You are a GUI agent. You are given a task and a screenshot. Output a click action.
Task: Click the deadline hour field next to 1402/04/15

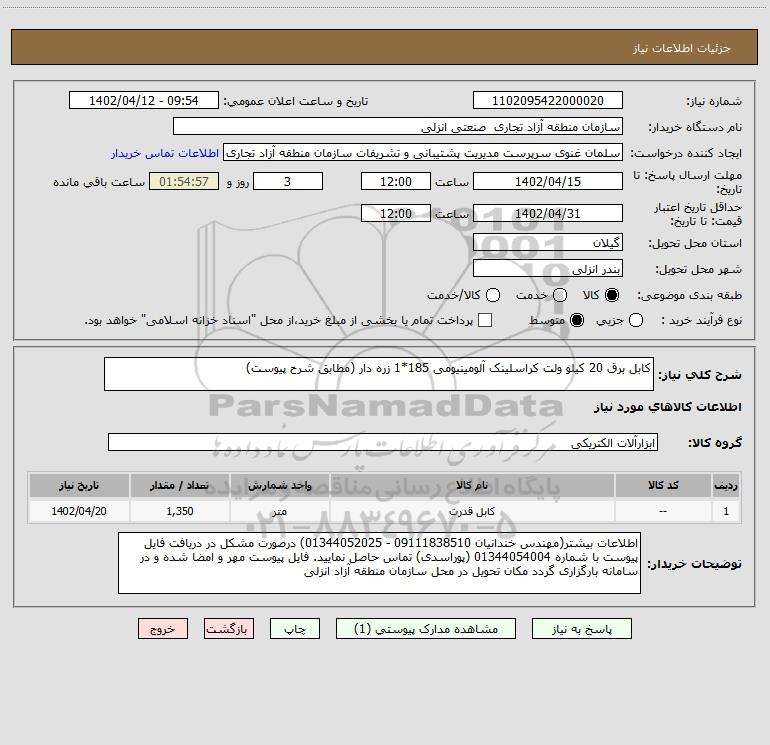[396, 181]
